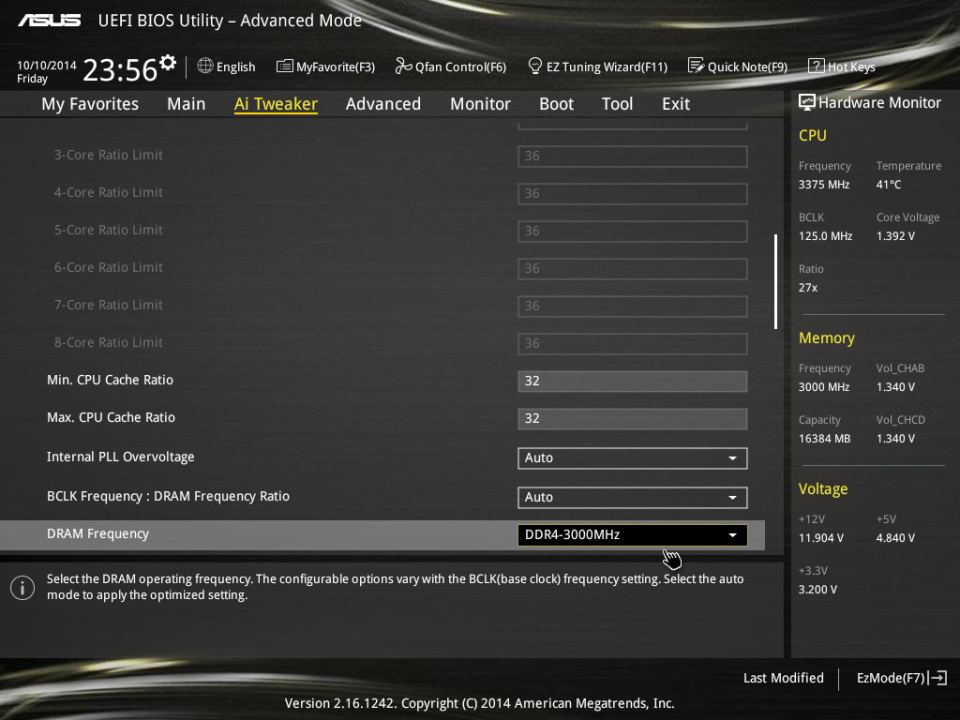Click CPU temperature value 41°C
Image resolution: width=960 pixels, height=720 pixels.
pyautogui.click(x=888, y=184)
